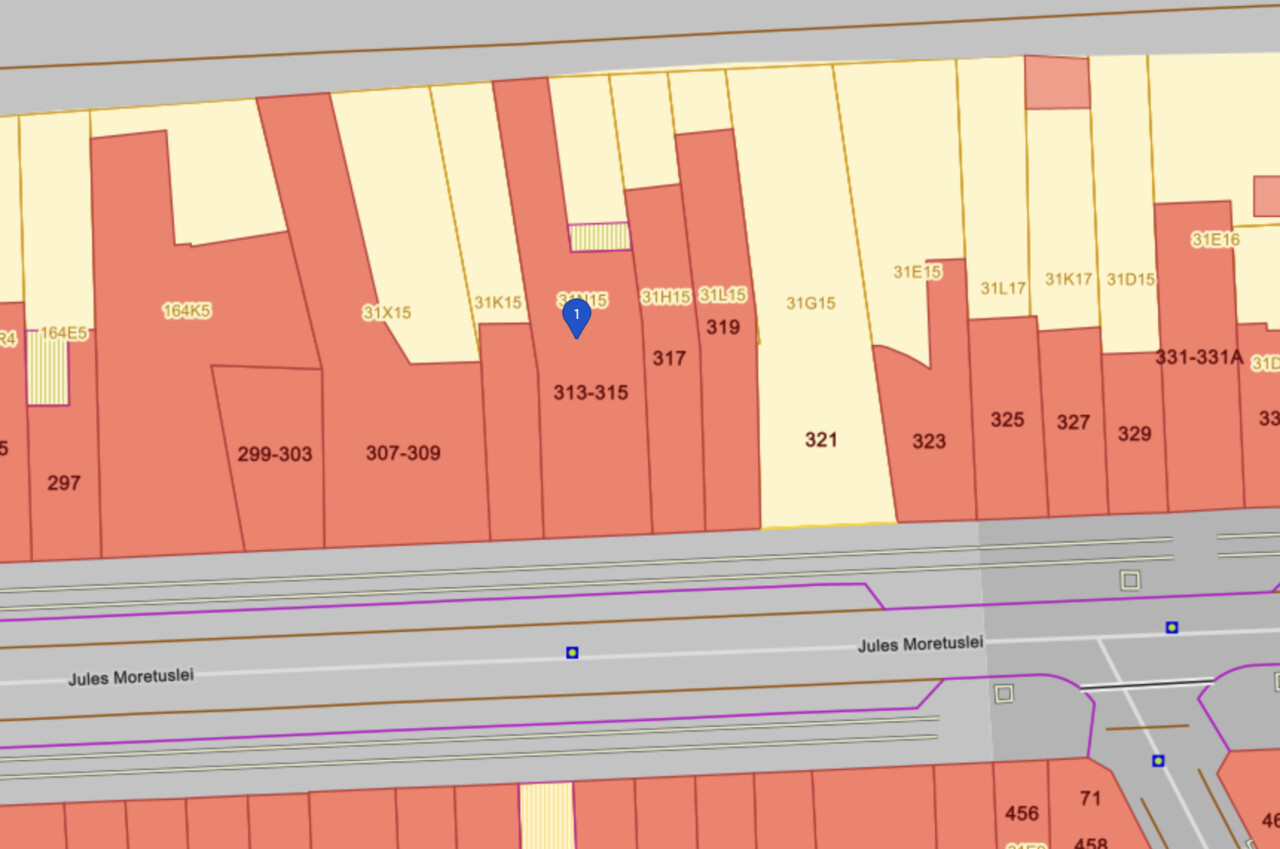Select parcel label 31G15
This screenshot has width=1280, height=849.
click(x=810, y=303)
